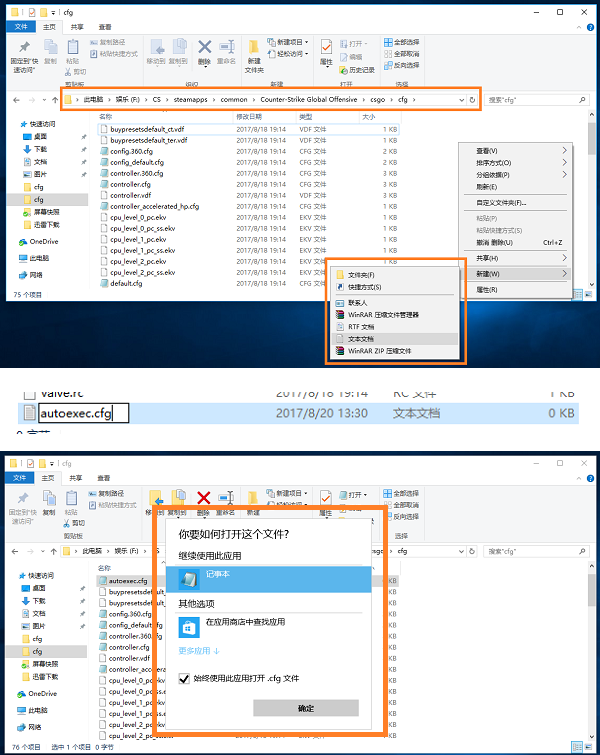Select 文件夹(F) in the New submenu
The image size is (600, 755).
tap(395, 275)
